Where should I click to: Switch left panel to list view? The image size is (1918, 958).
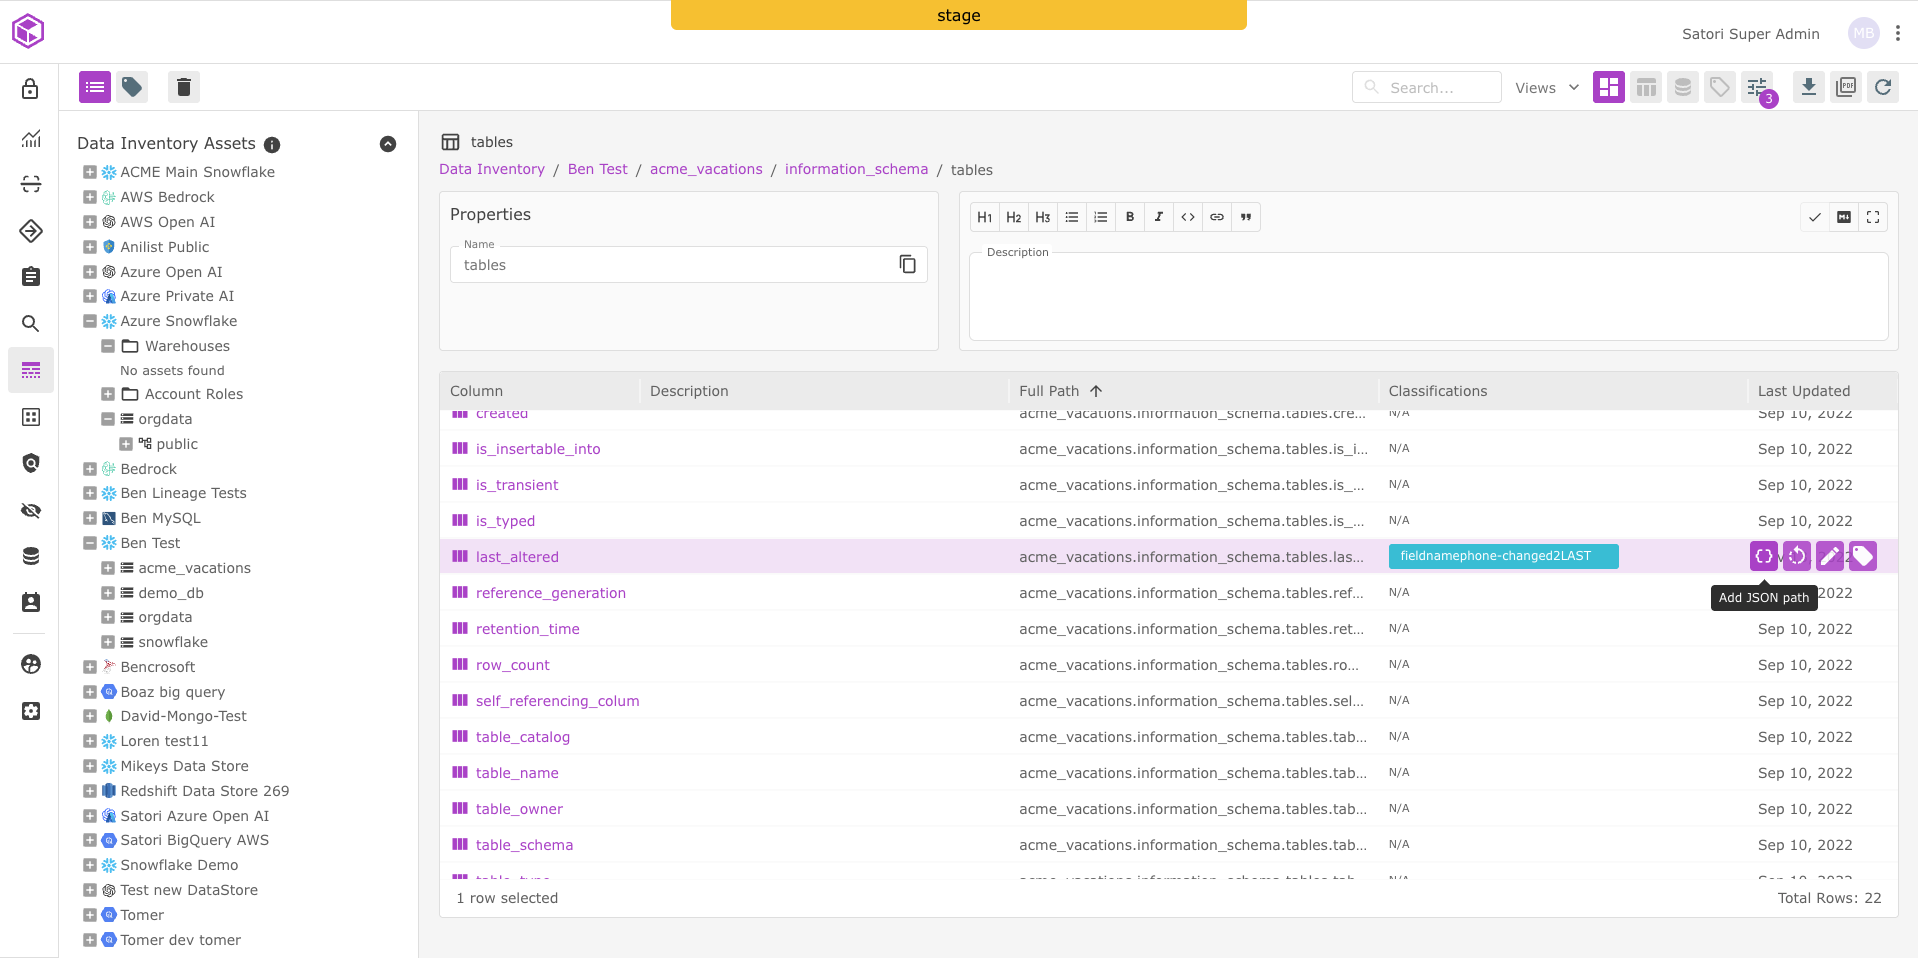[x=95, y=87]
